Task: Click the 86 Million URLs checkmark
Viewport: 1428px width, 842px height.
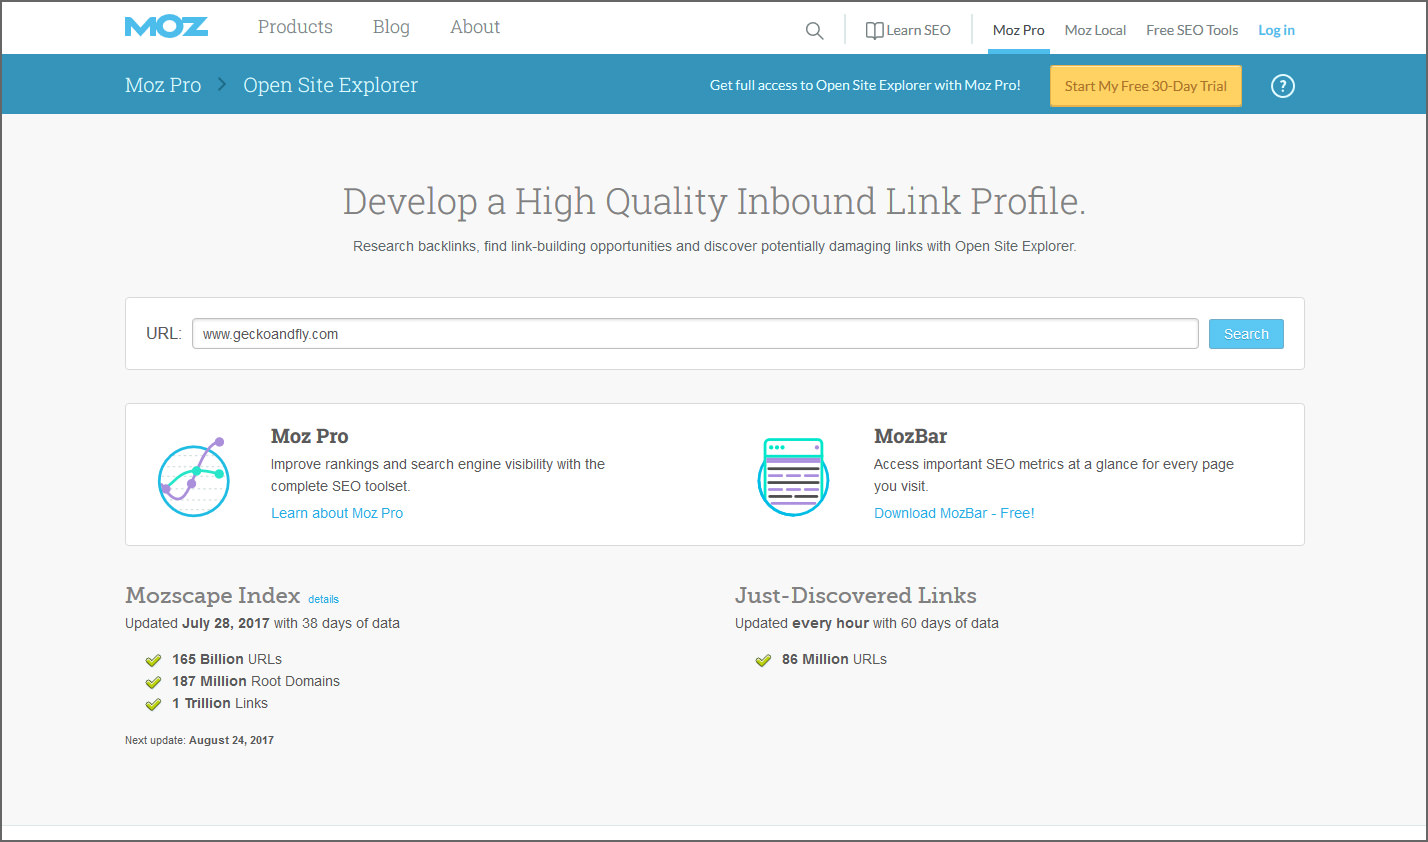Action: pos(763,660)
